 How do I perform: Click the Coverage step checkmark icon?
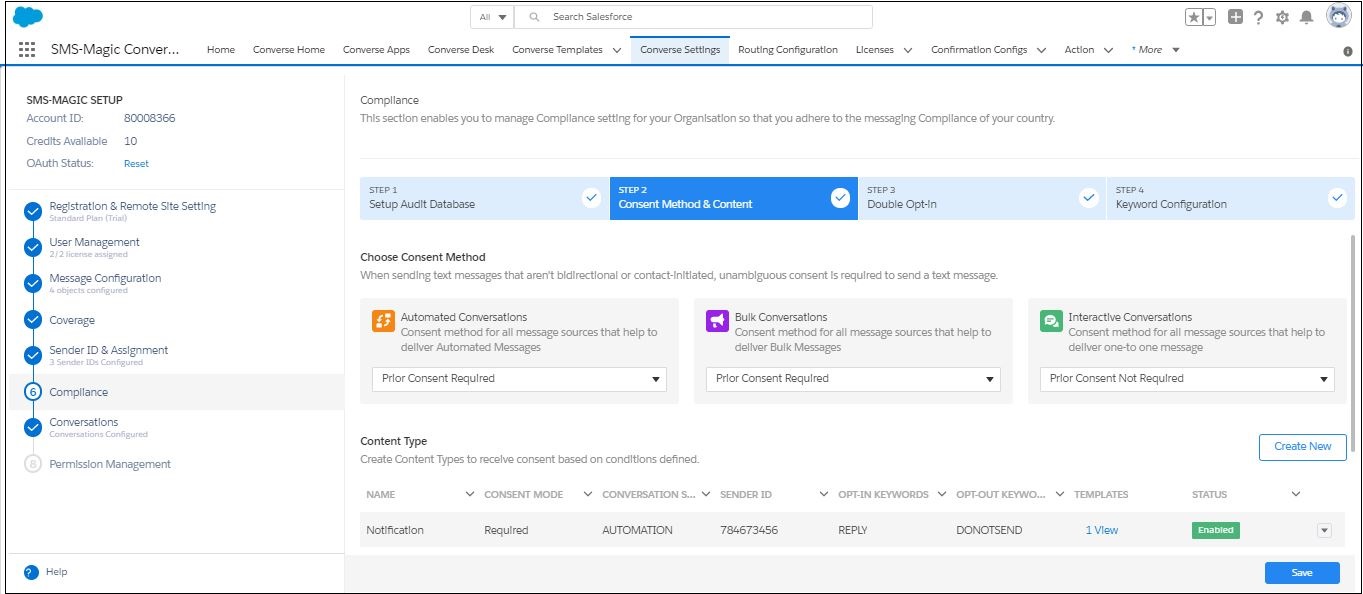(x=33, y=320)
